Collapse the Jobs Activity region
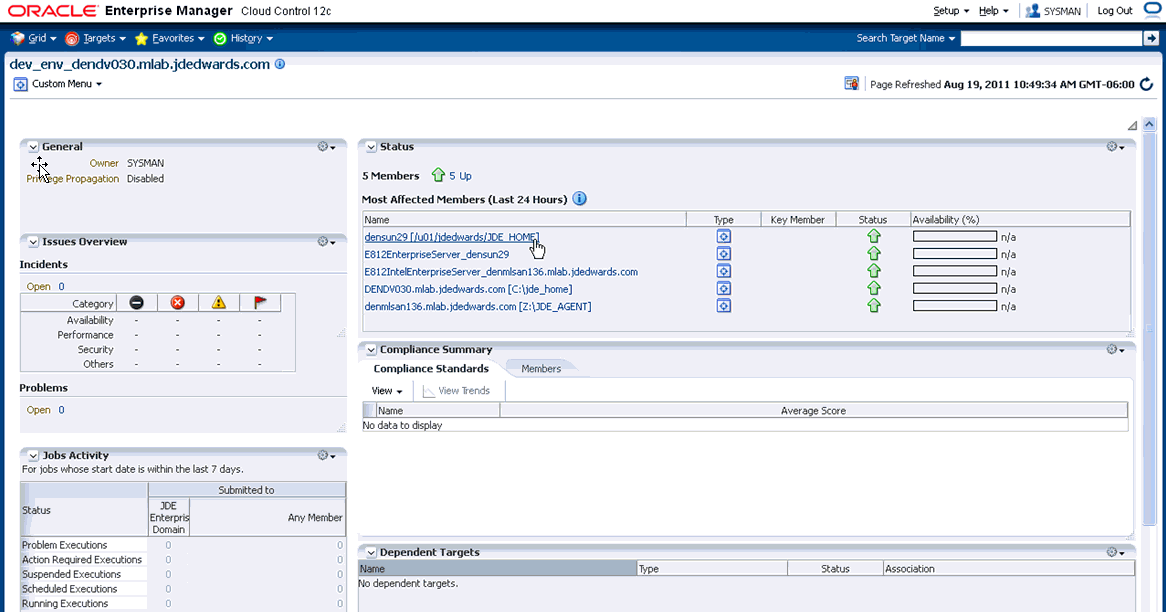1166x612 pixels. [33, 456]
